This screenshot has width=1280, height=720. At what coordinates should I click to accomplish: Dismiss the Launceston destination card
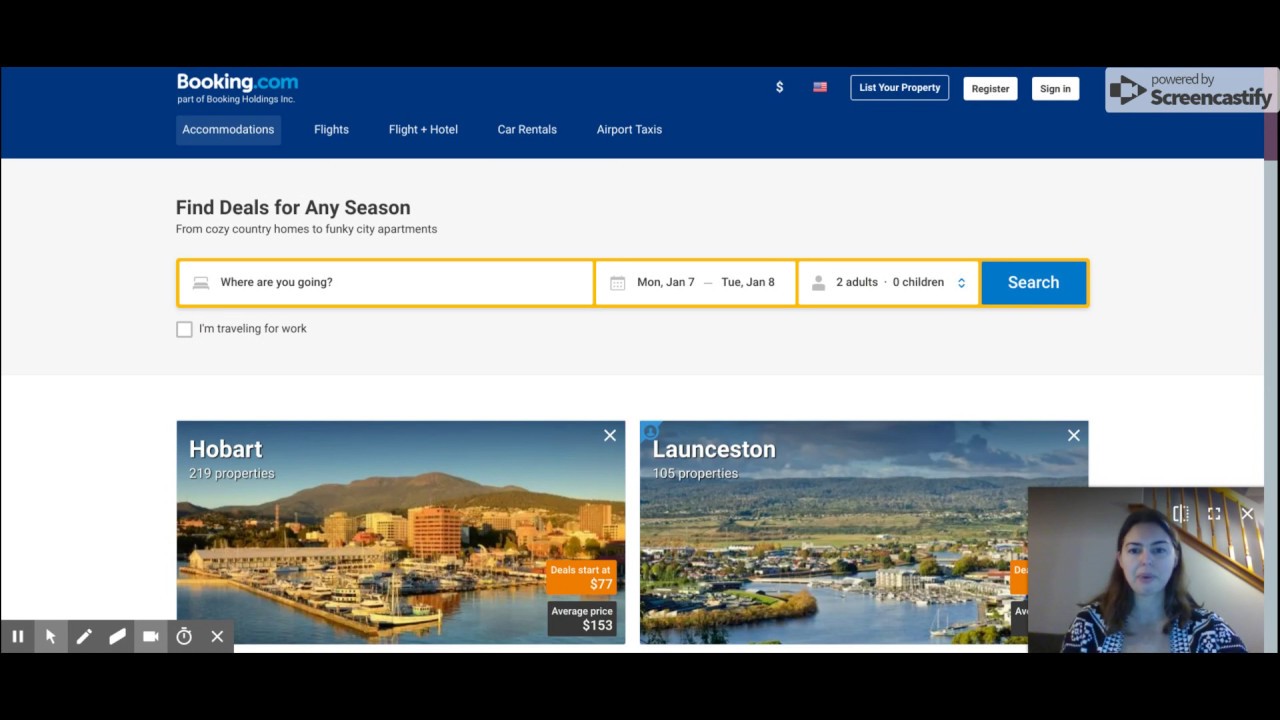pyautogui.click(x=1074, y=435)
